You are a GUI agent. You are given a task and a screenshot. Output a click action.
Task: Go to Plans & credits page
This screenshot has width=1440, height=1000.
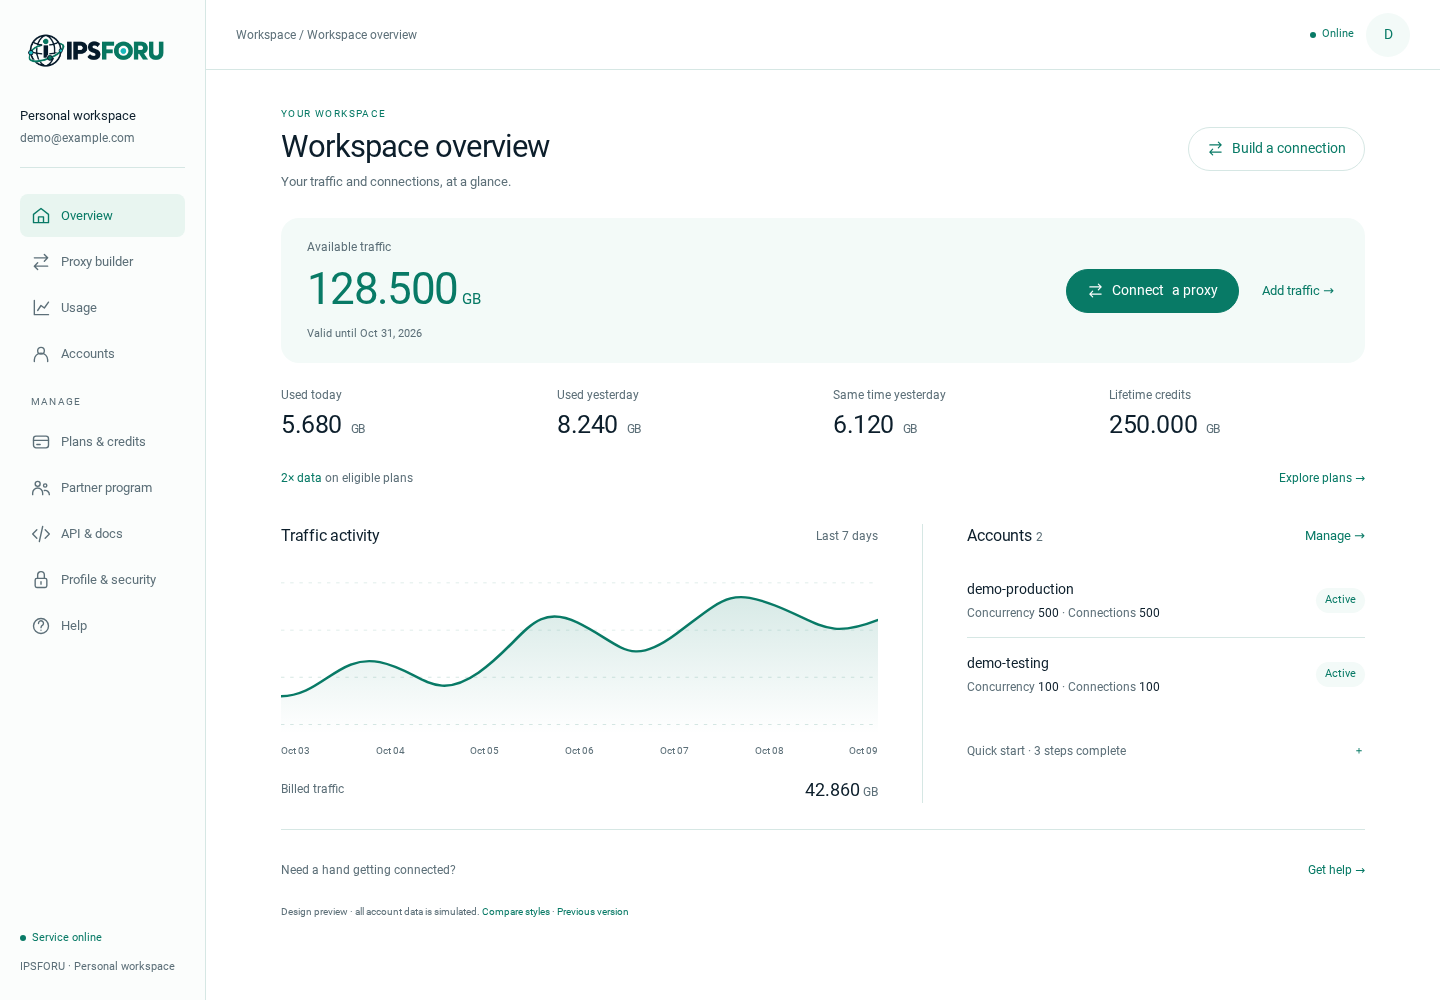click(x=102, y=442)
